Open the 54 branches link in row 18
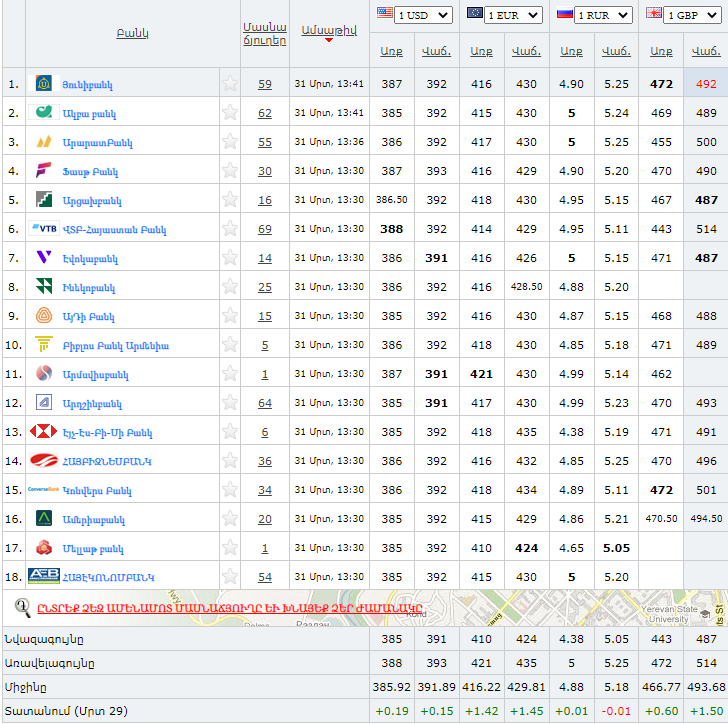This screenshot has height=724, width=728. coord(265,577)
